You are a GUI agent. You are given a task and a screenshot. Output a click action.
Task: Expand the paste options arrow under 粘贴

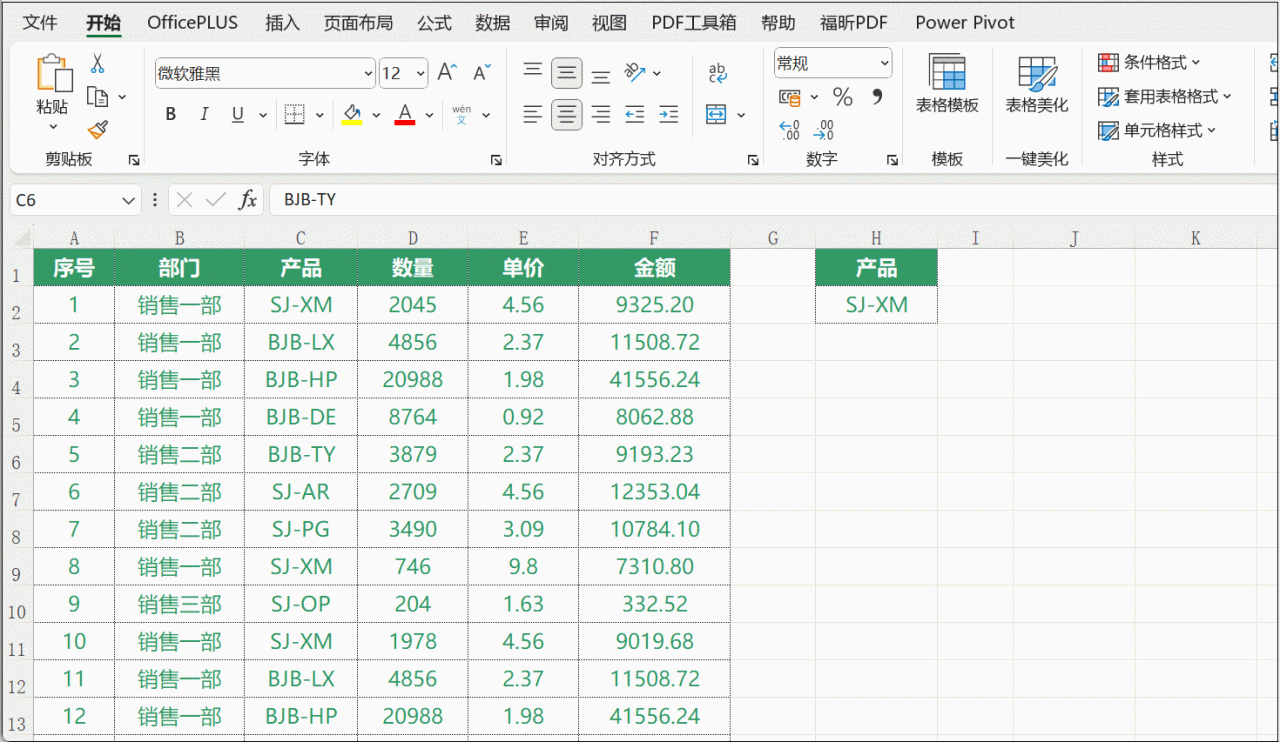(54, 127)
